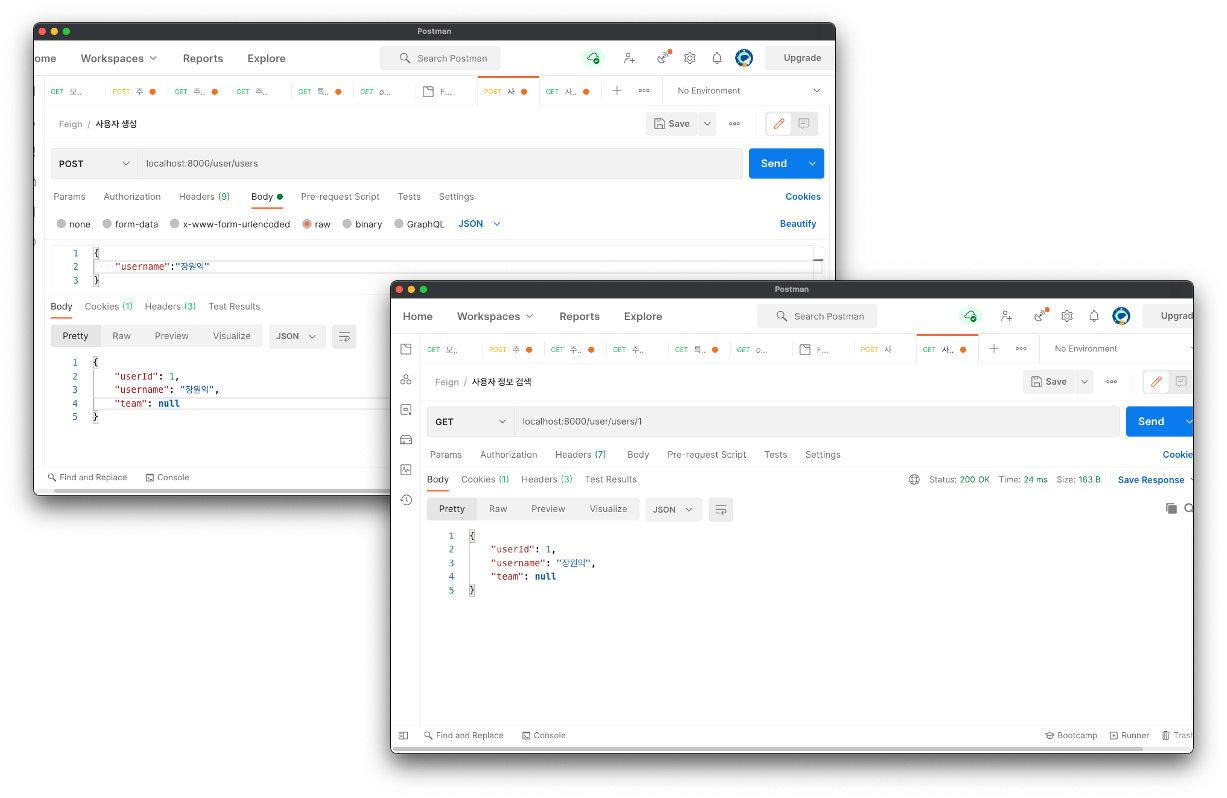Open Environments sidebar icon in front window
Image resolution: width=1227 pixels, height=798 pixels.
tap(405, 409)
